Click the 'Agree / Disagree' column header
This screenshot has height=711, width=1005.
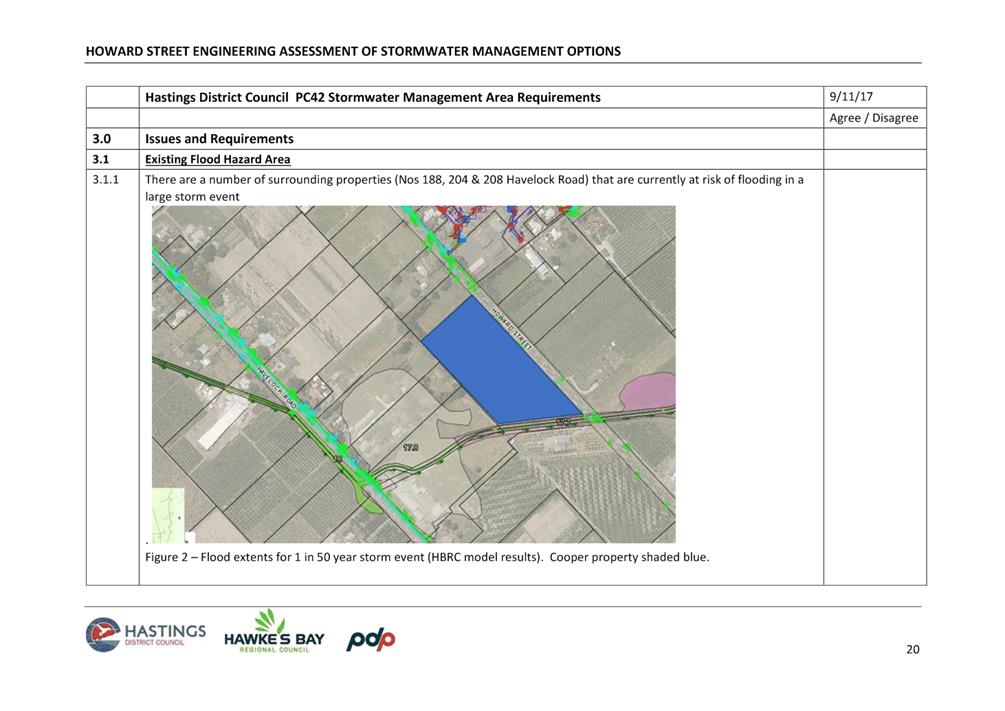874,118
